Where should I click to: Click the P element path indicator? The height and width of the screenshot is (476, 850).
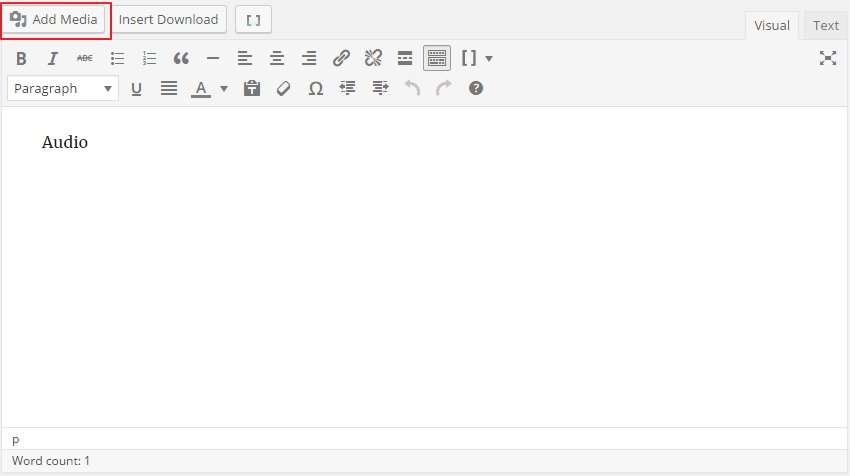click(16, 441)
